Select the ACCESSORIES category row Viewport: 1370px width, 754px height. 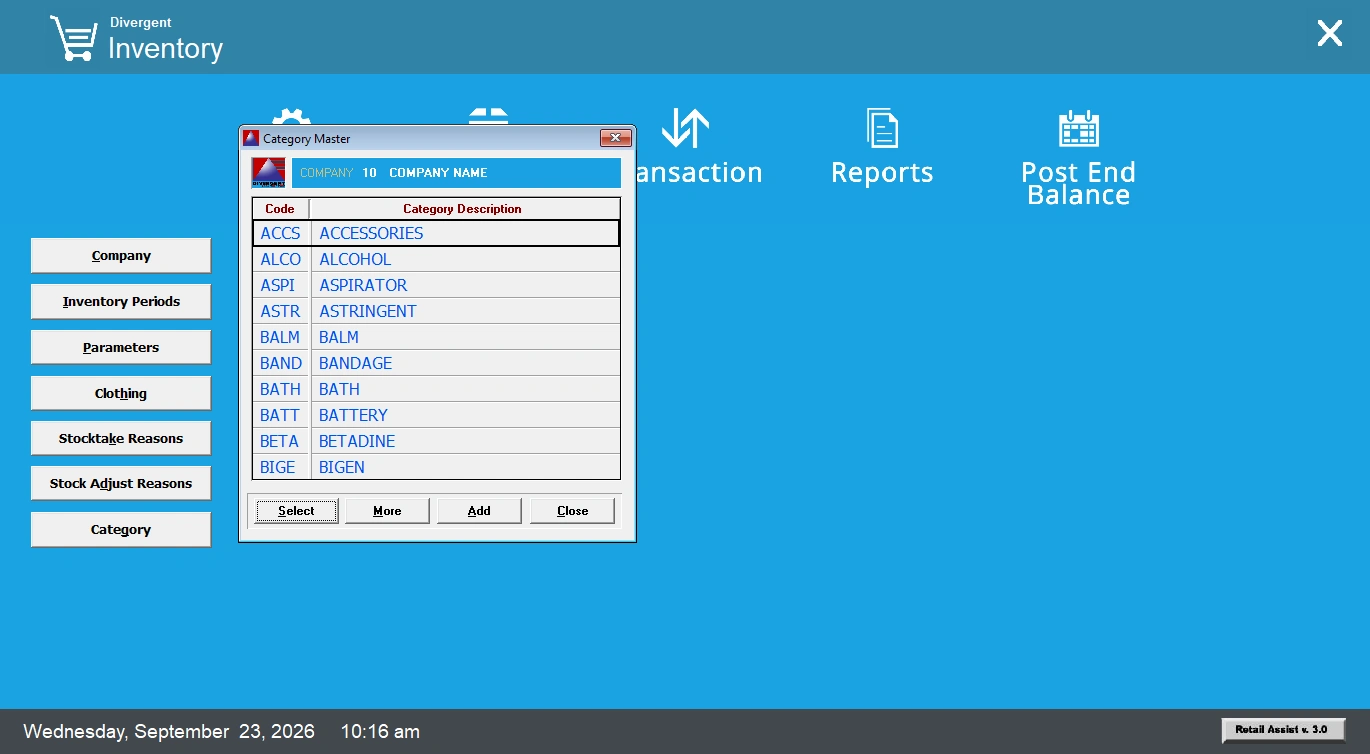tap(436, 233)
